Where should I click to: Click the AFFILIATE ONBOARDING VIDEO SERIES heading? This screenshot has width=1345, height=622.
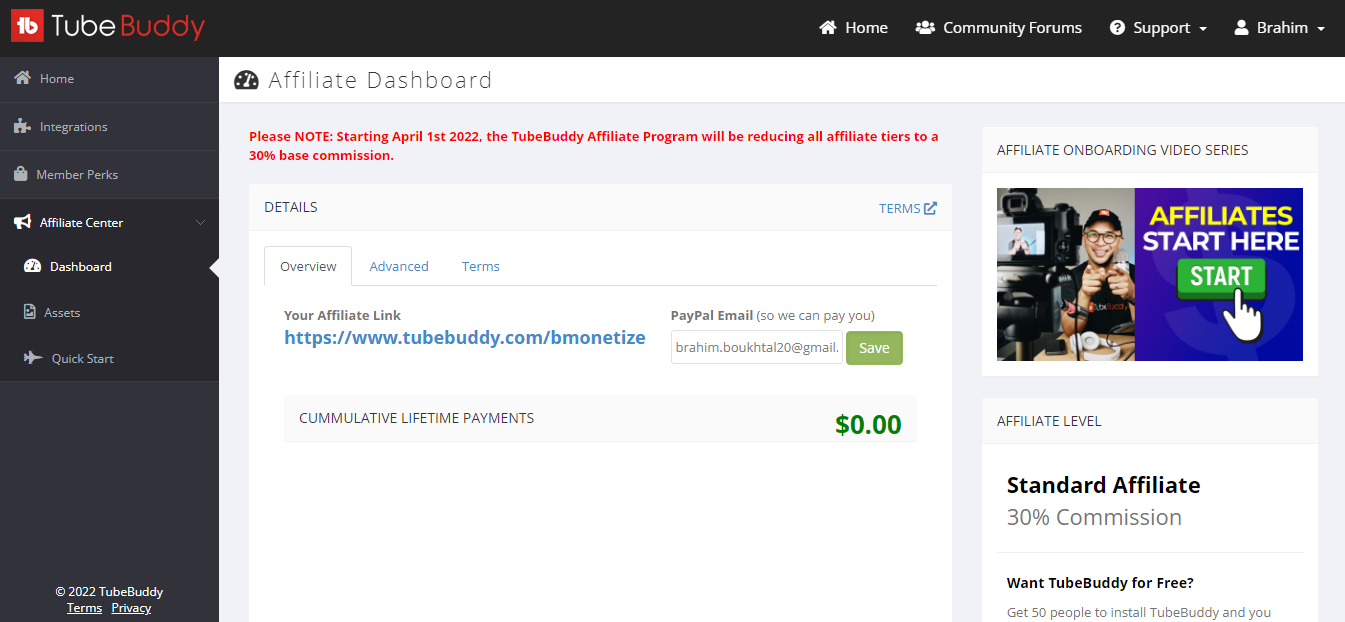coord(1122,150)
